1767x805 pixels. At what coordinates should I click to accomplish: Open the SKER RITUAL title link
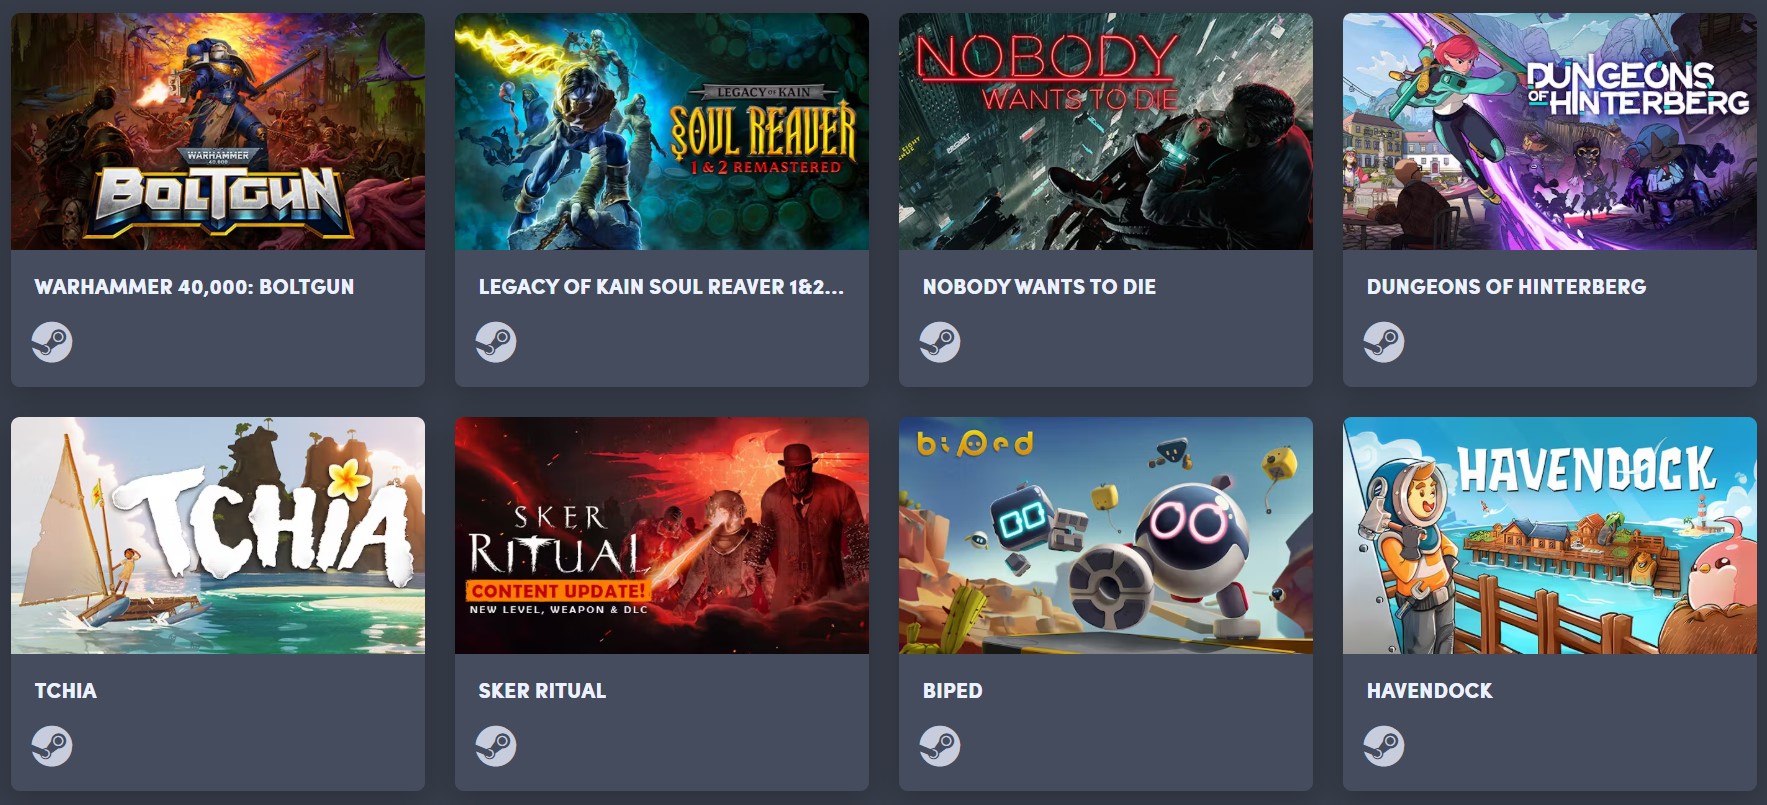[x=542, y=691]
